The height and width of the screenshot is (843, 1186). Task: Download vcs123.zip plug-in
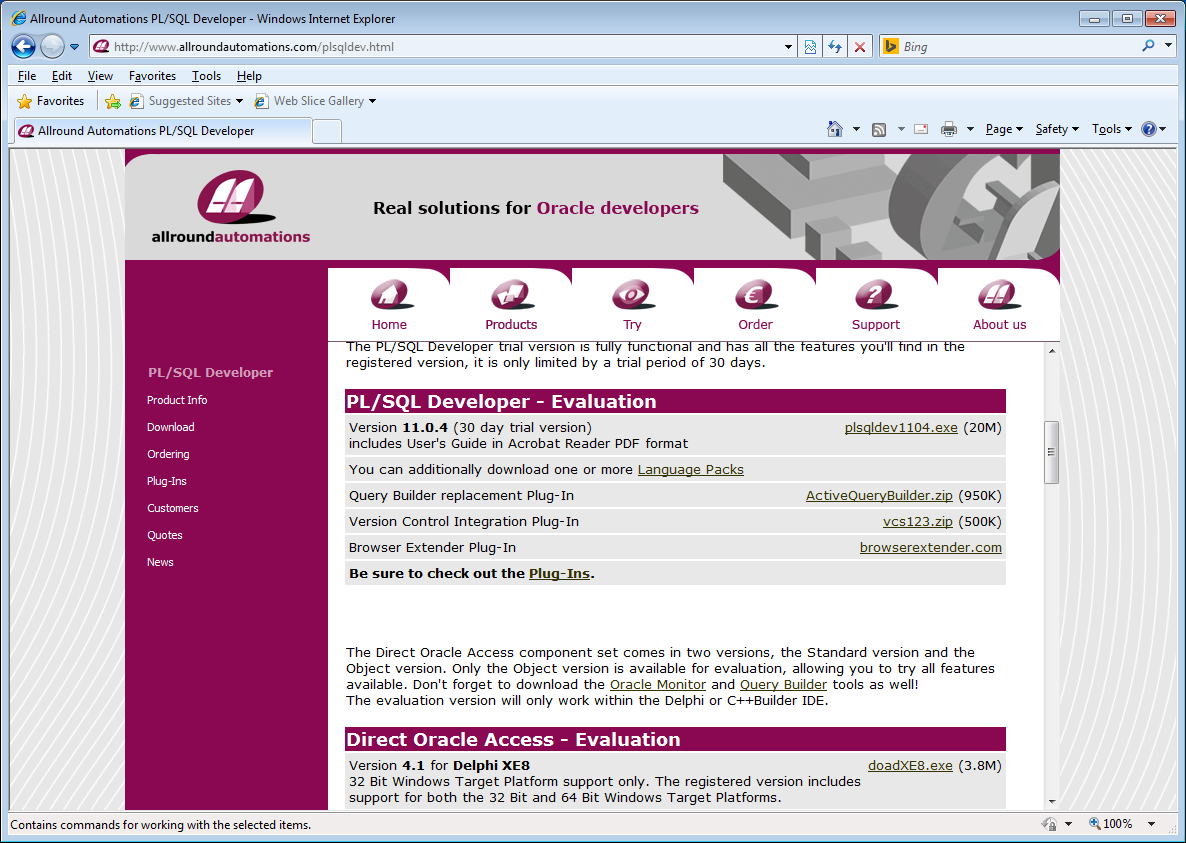[x=917, y=522]
